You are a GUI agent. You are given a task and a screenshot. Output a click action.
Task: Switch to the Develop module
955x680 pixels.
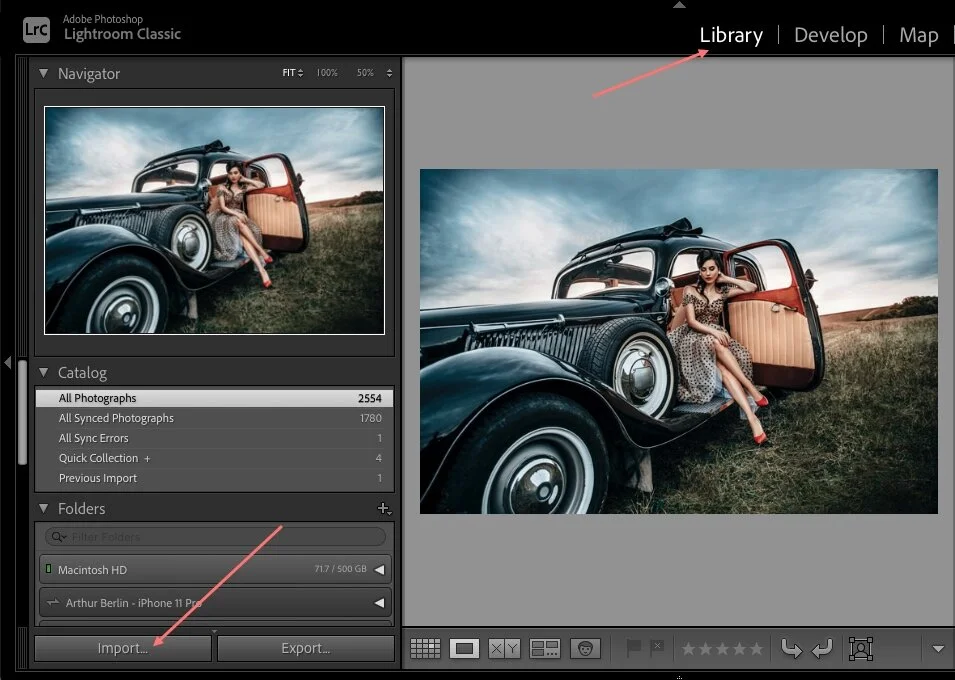(830, 35)
